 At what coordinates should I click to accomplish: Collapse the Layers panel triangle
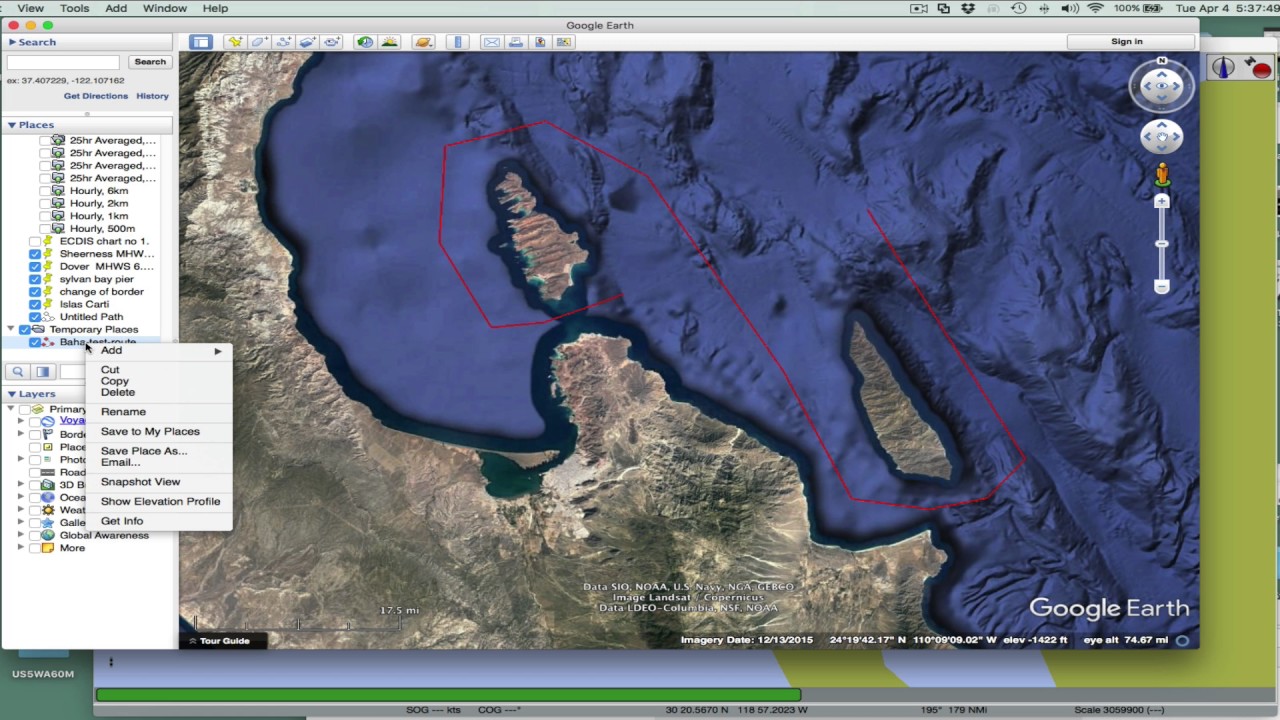(x=12, y=394)
